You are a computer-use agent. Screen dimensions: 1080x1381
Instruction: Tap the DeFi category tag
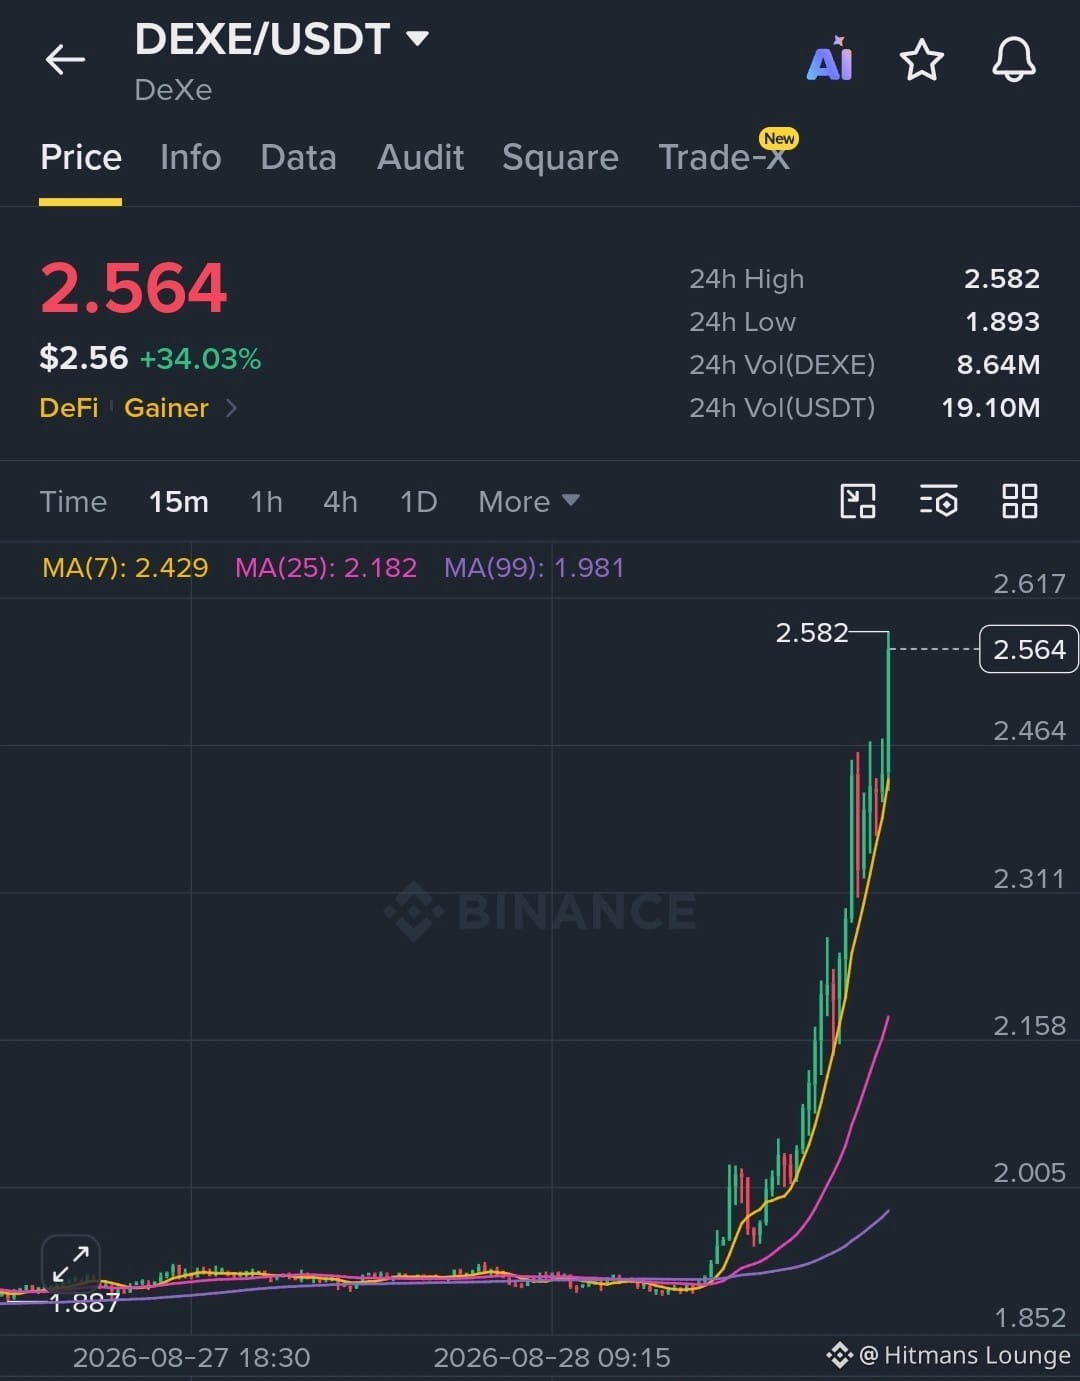pos(69,408)
